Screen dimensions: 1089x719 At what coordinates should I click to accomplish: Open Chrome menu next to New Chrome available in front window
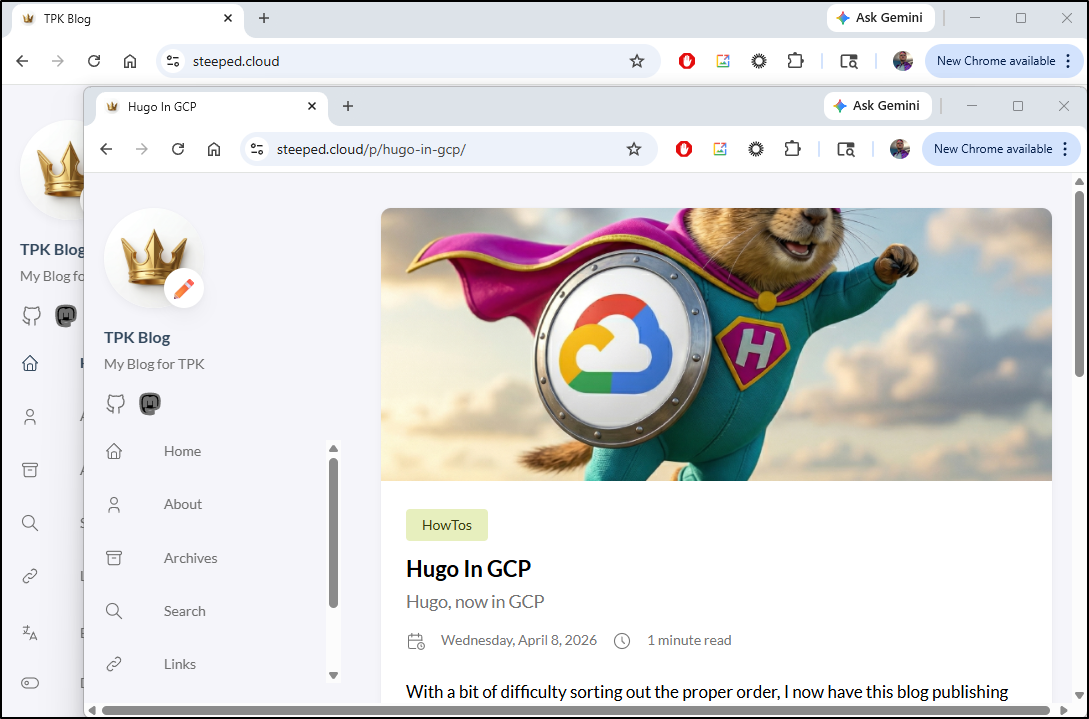[x=1064, y=149]
